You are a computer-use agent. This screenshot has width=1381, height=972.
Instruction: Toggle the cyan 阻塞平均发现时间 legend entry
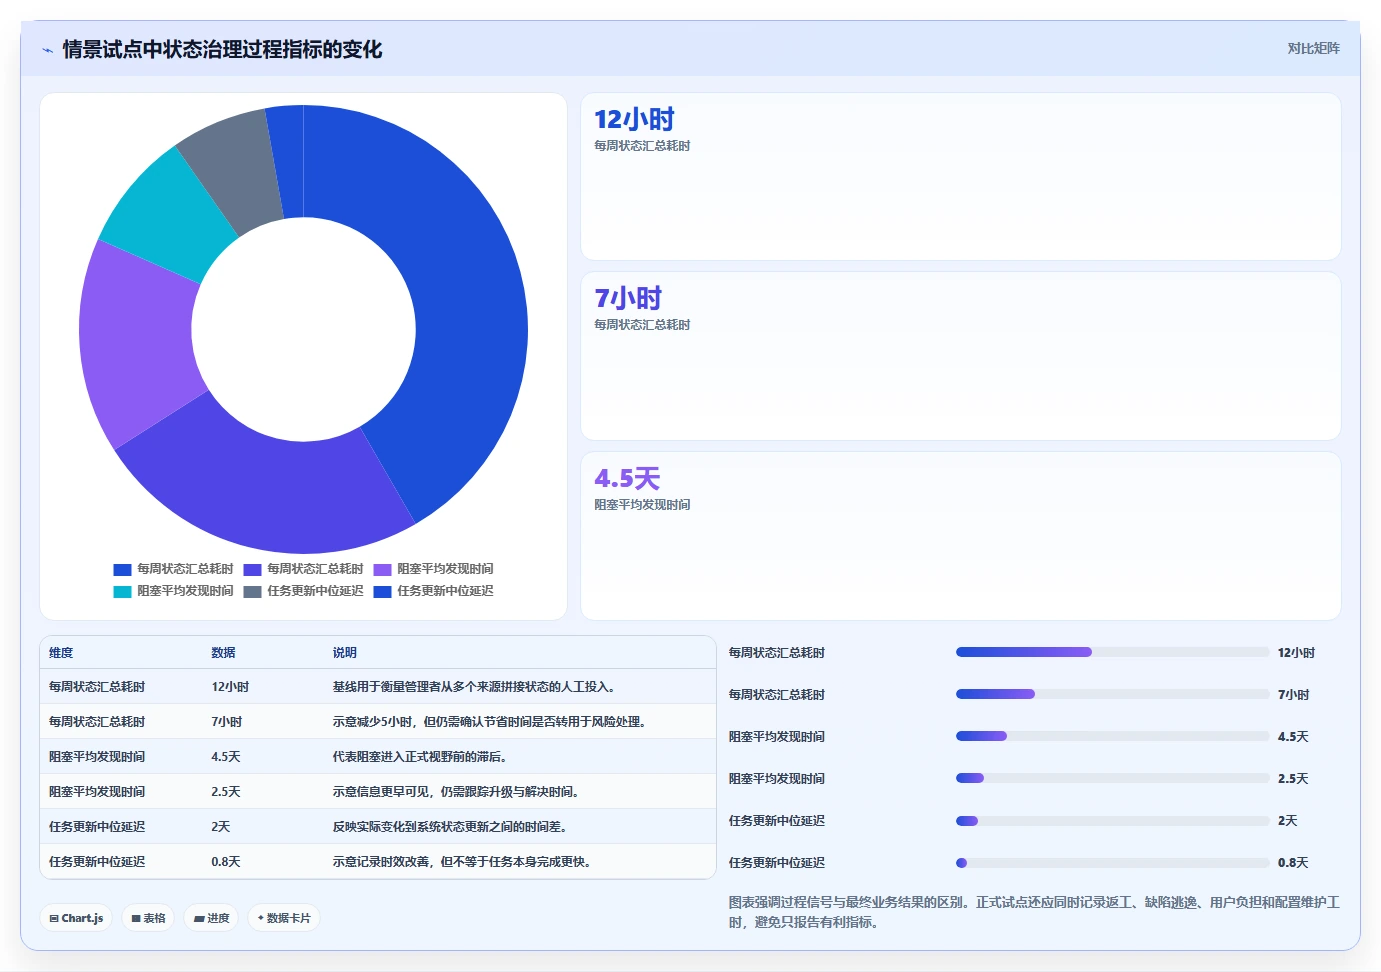(x=173, y=591)
